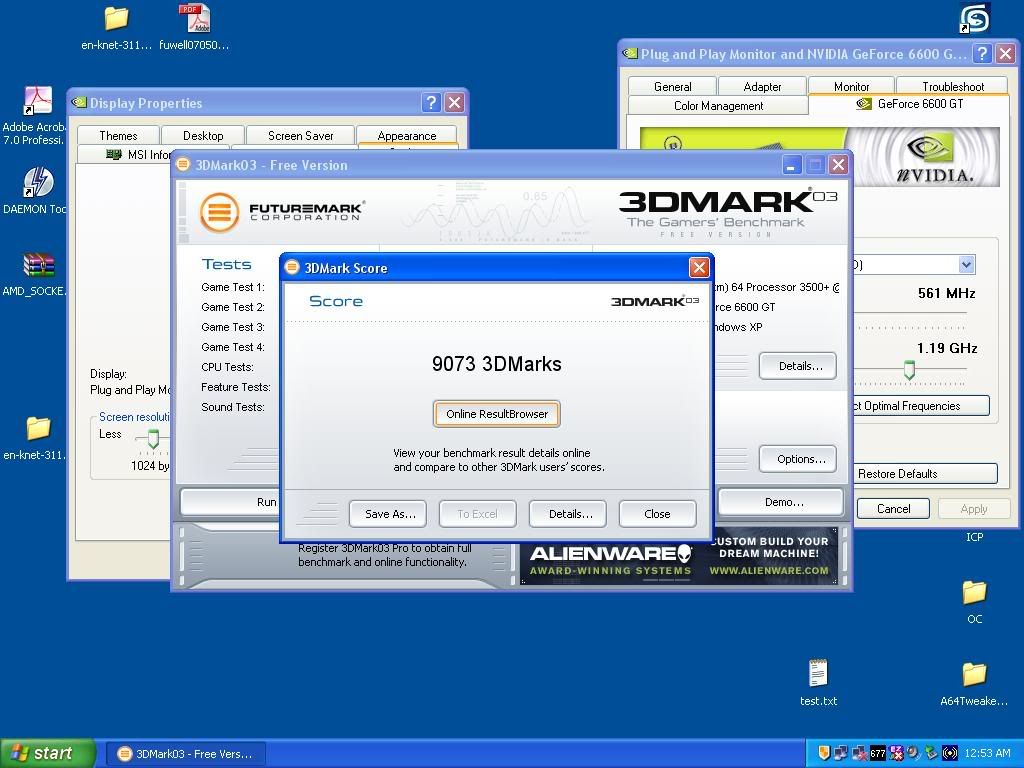Click network connection tray icon
The image size is (1024, 768).
pyautogui.click(x=842, y=753)
